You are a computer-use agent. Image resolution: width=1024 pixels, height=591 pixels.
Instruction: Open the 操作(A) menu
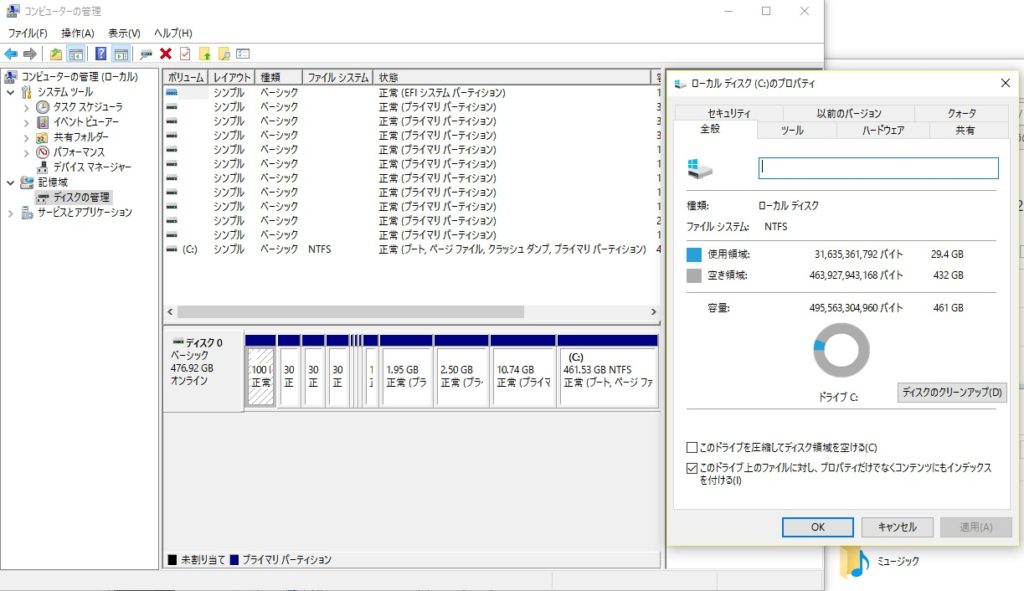(x=78, y=33)
